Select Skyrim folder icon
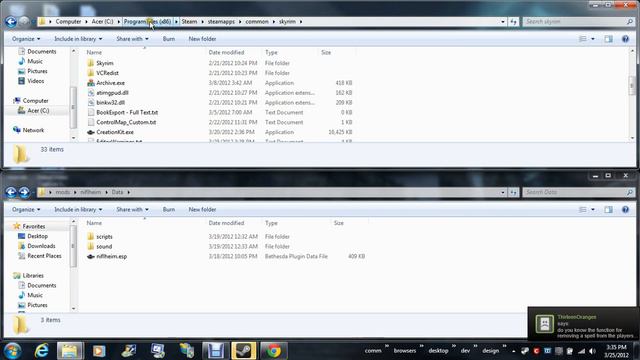The height and width of the screenshot is (360, 640). (91, 63)
